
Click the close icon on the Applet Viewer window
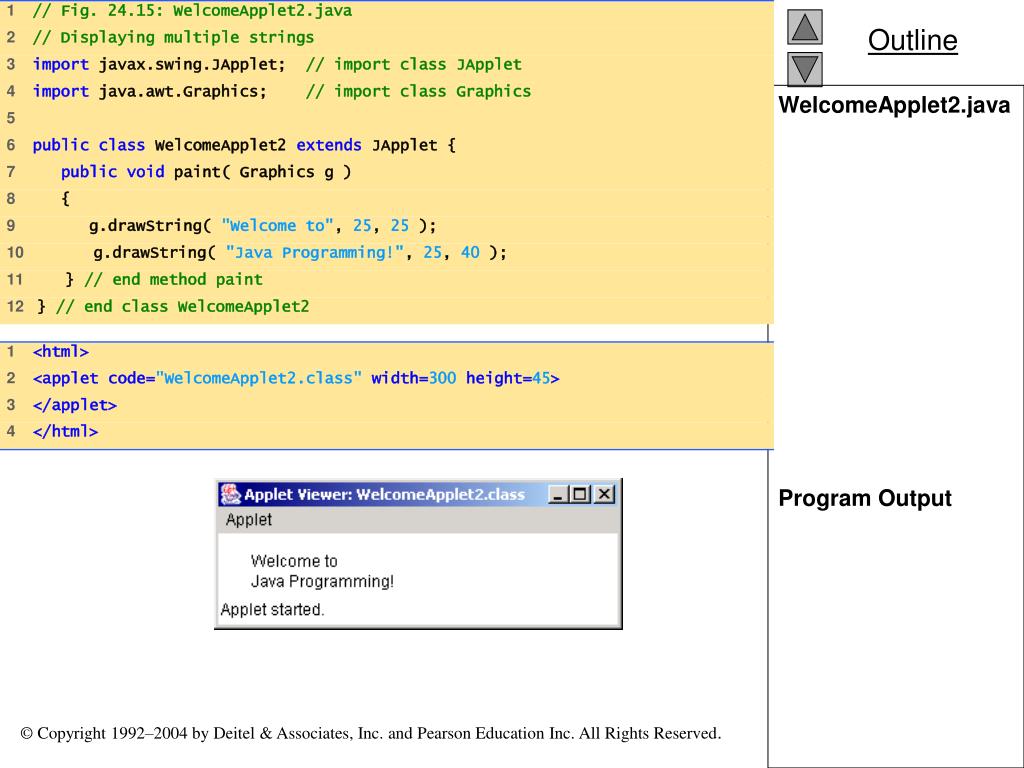pos(604,492)
